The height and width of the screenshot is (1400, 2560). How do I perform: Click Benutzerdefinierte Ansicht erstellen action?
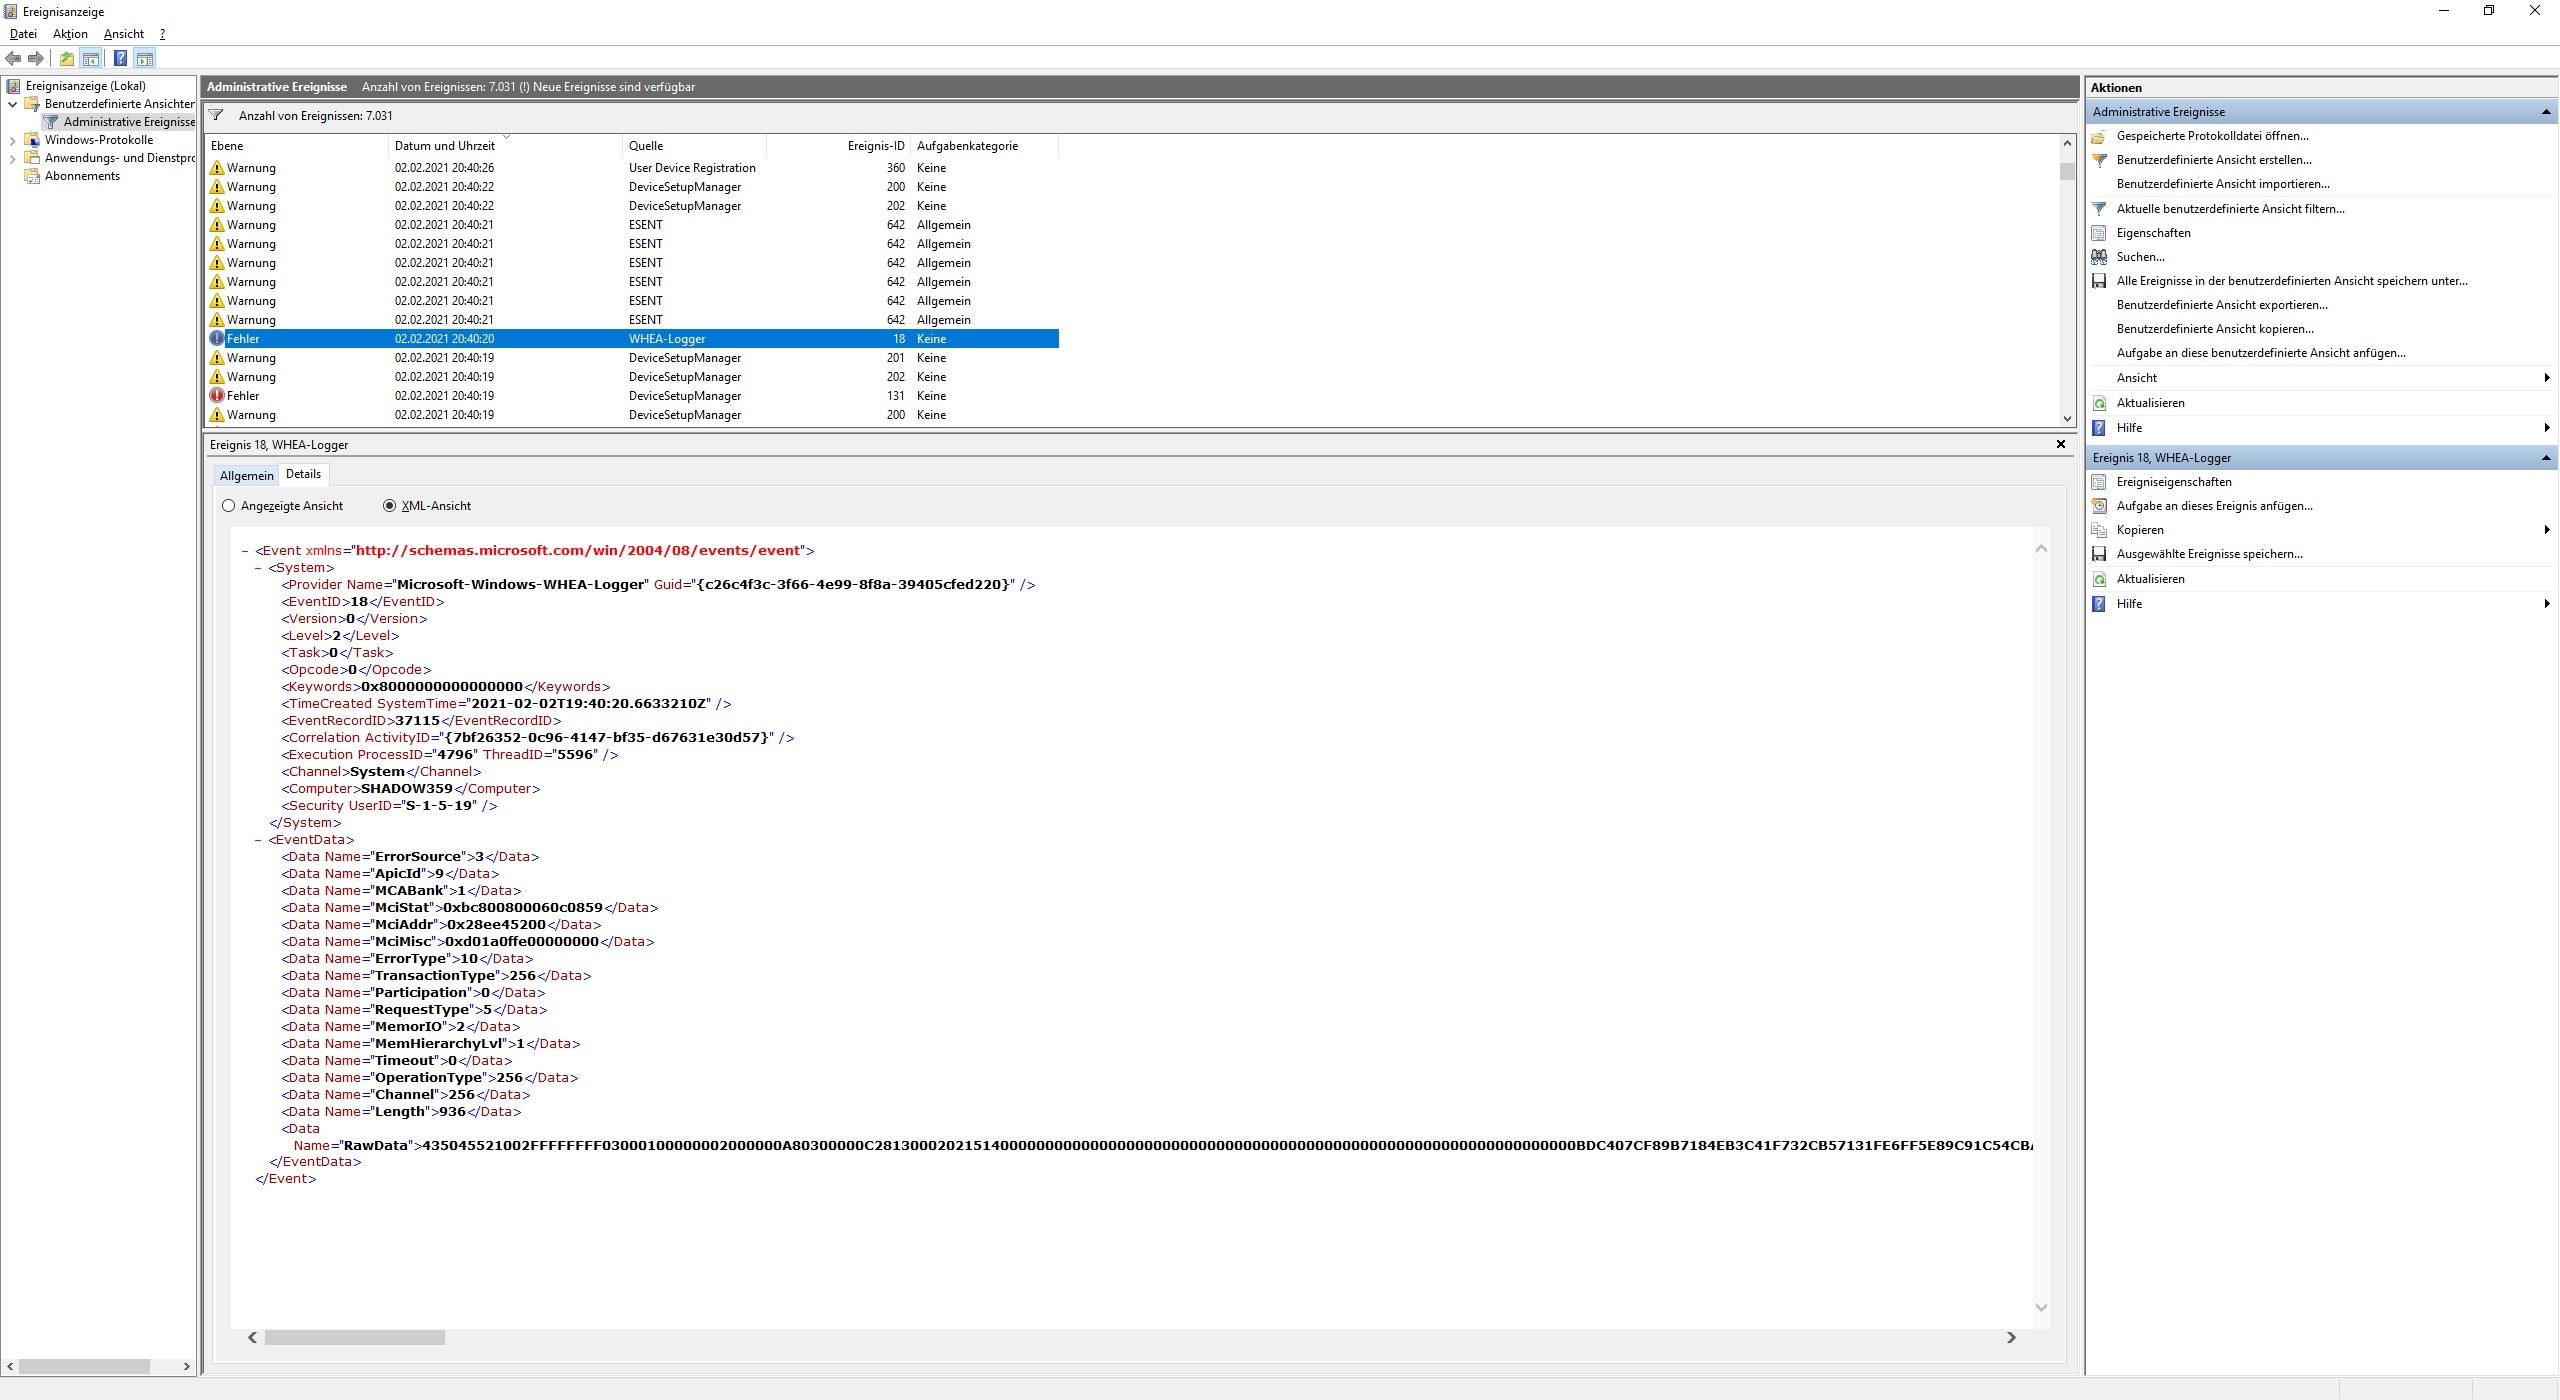(2213, 160)
